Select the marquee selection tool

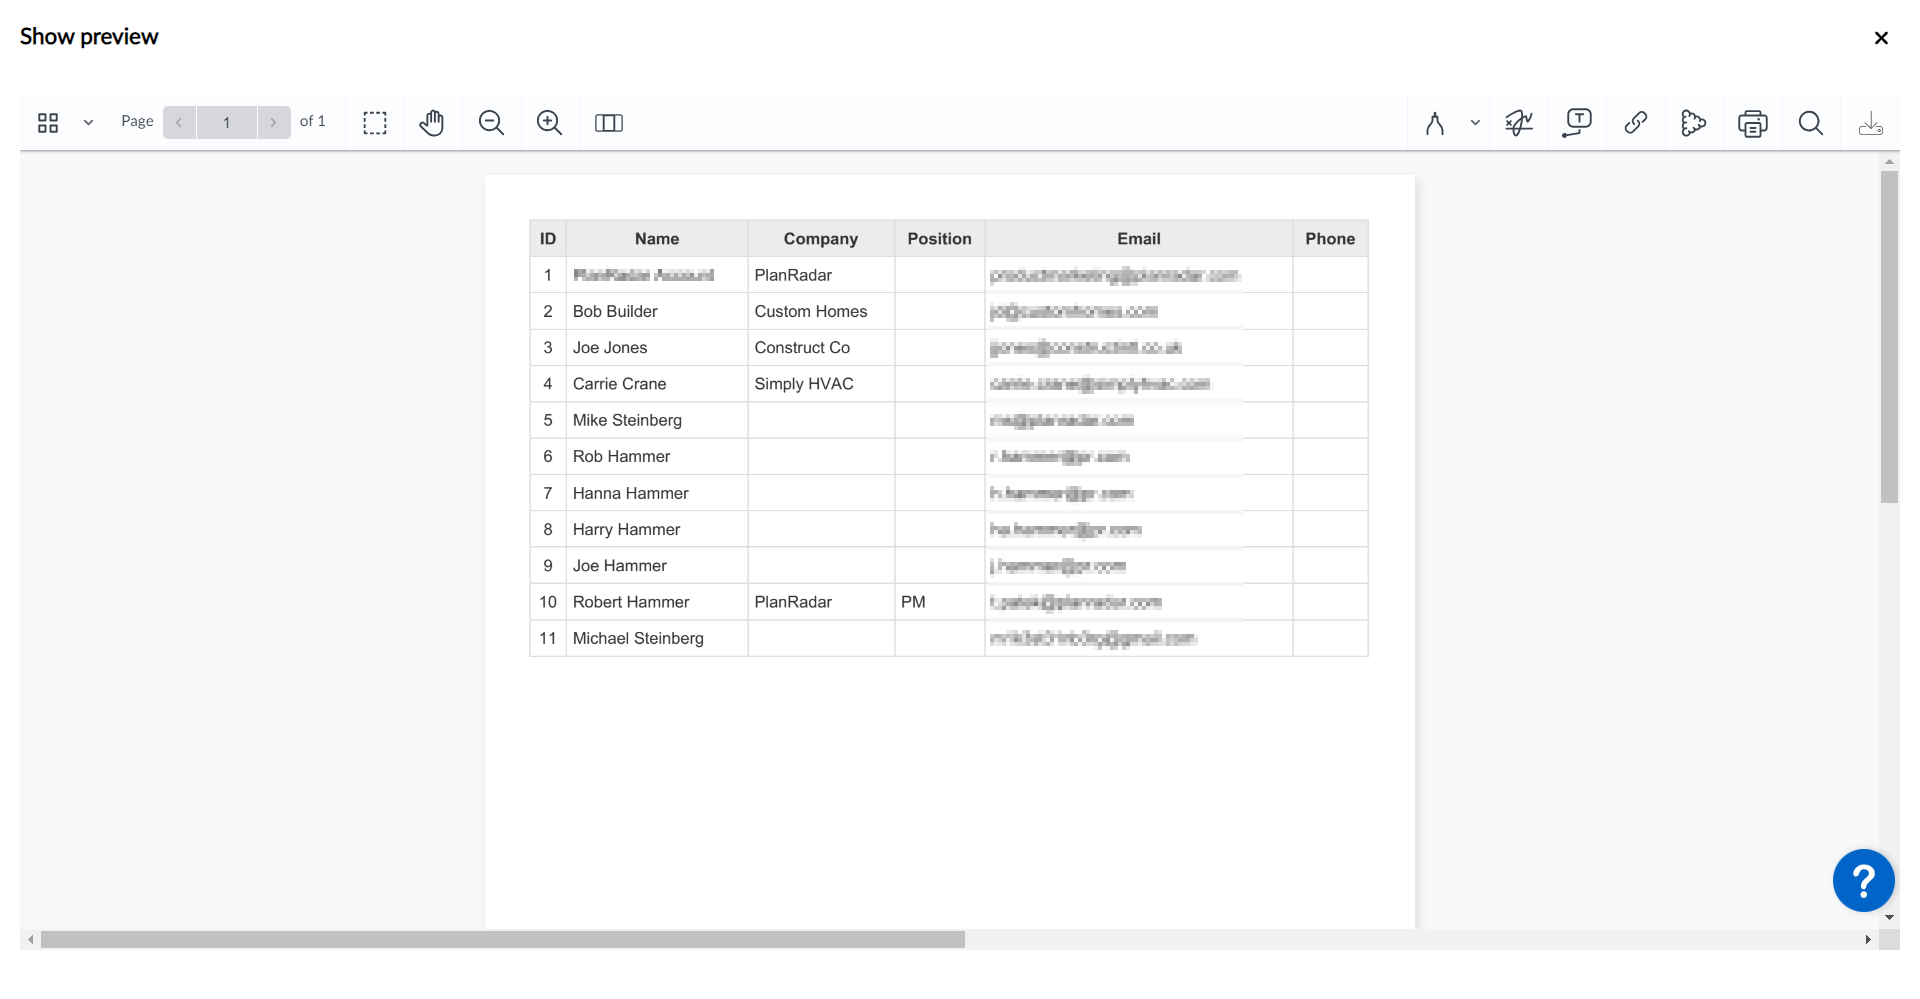click(375, 123)
